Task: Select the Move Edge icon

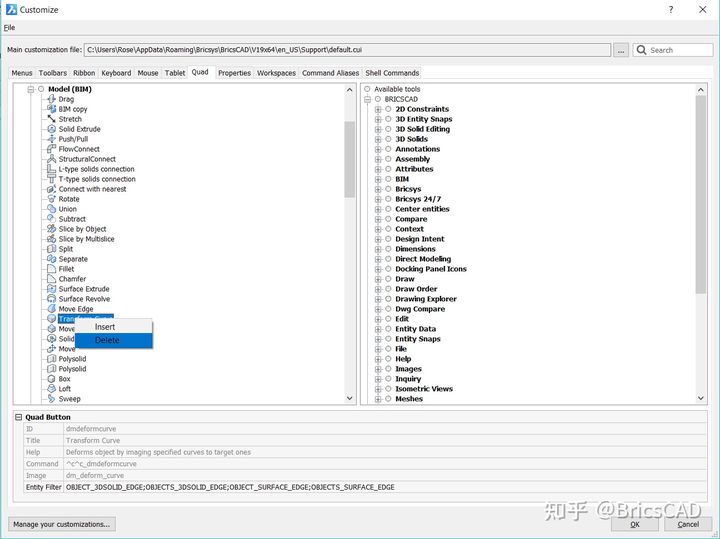Action: pyautogui.click(x=51, y=309)
